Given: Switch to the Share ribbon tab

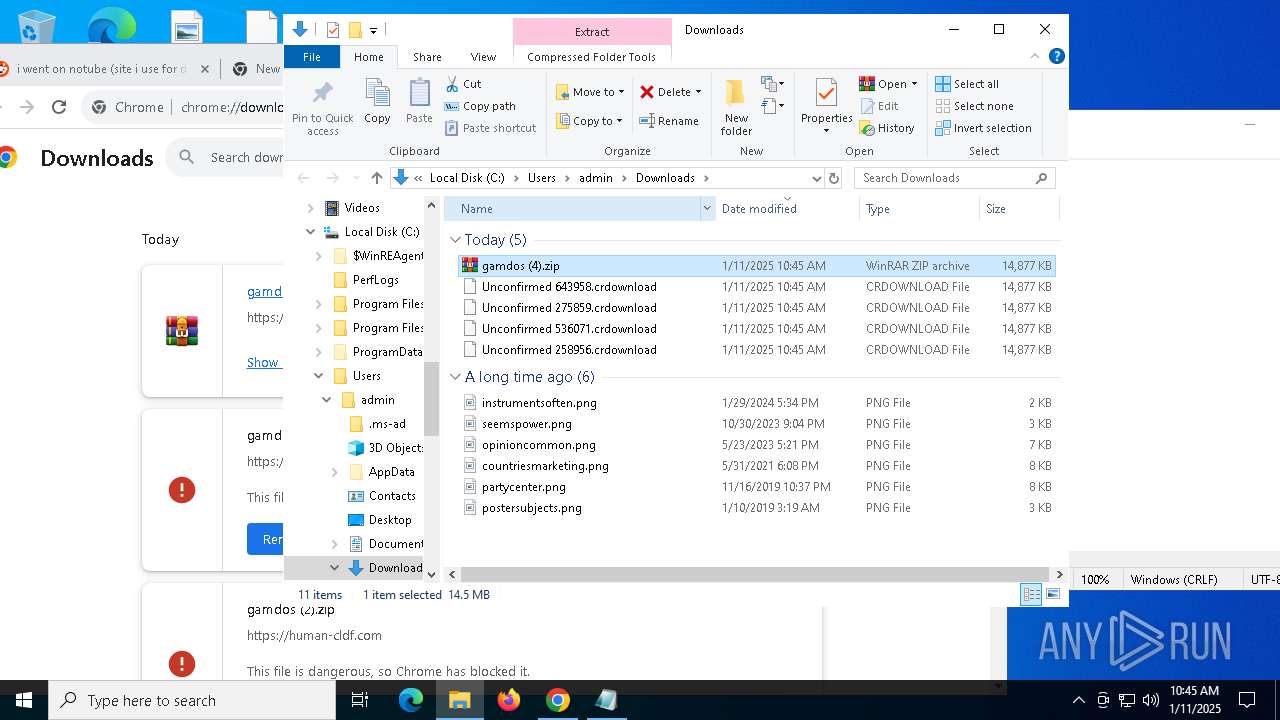Looking at the screenshot, I should (427, 57).
